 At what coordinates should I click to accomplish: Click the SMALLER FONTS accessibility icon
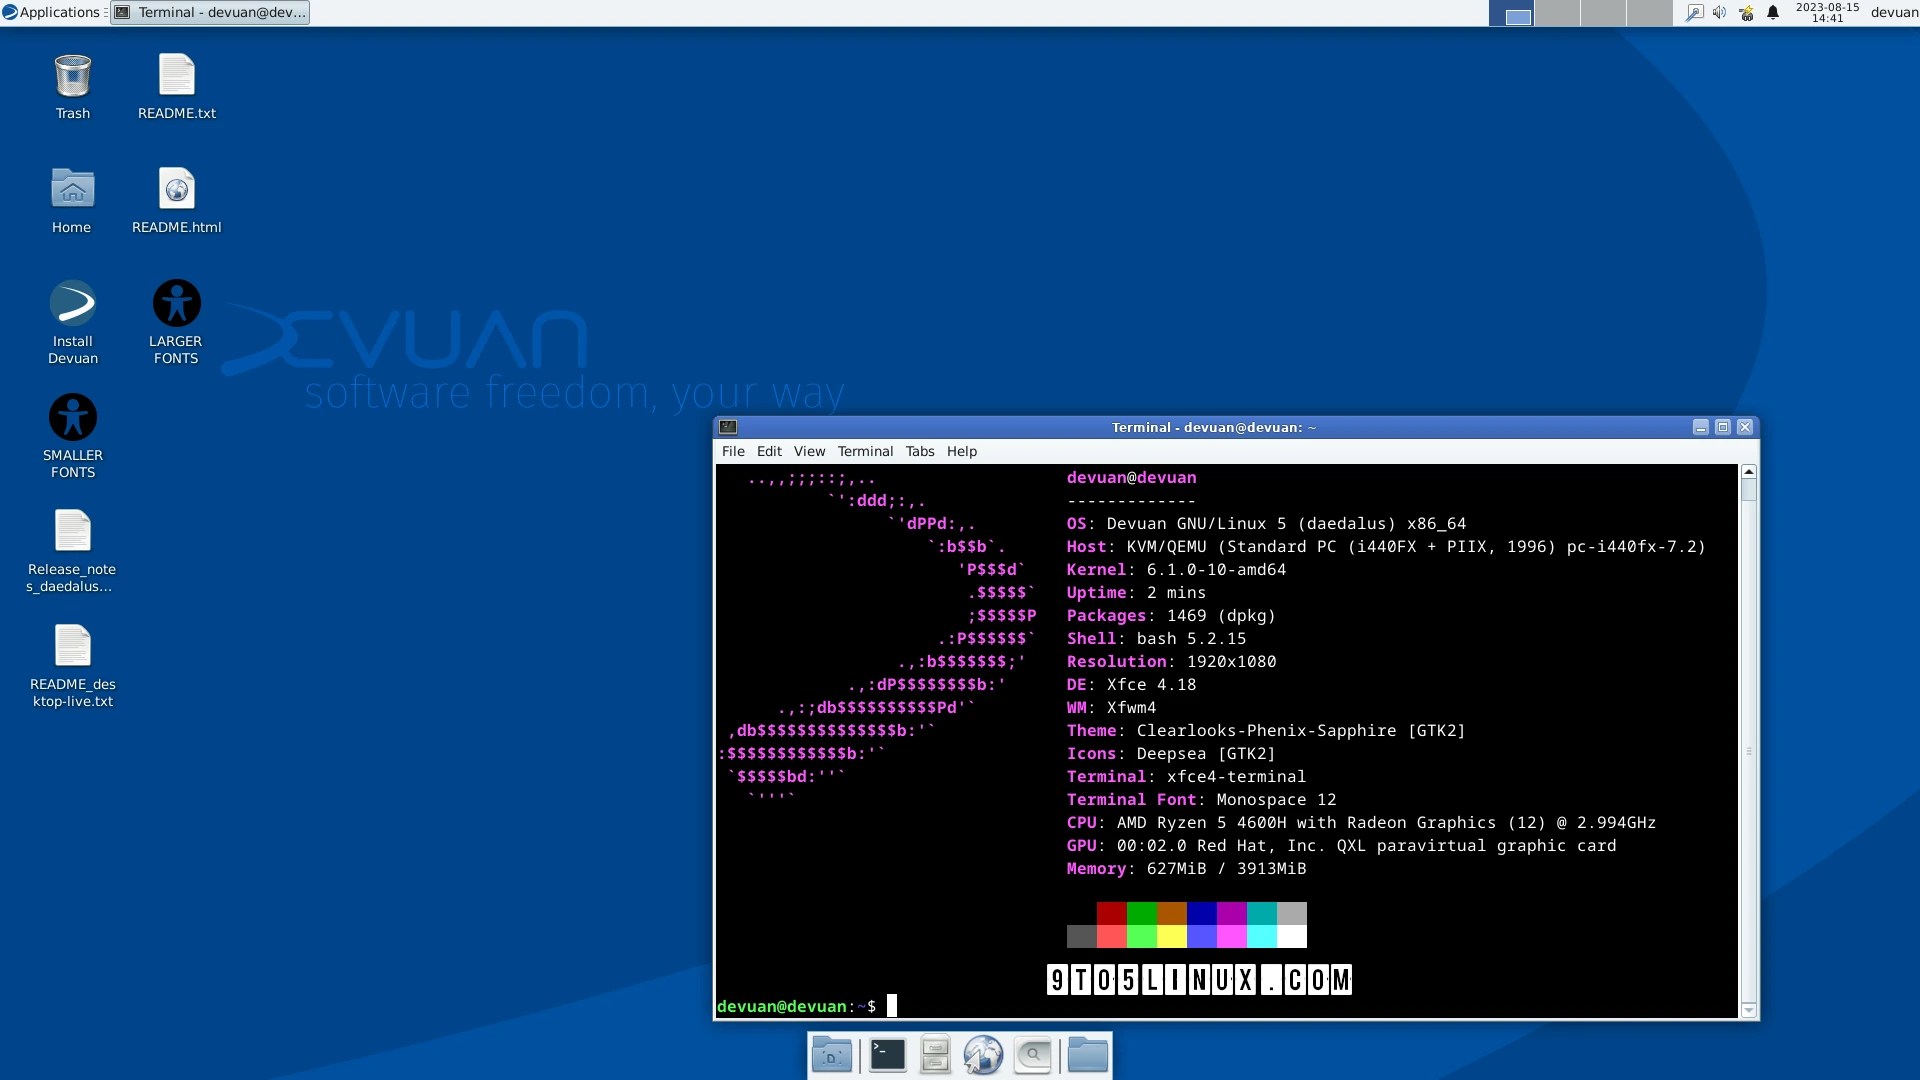[72, 418]
